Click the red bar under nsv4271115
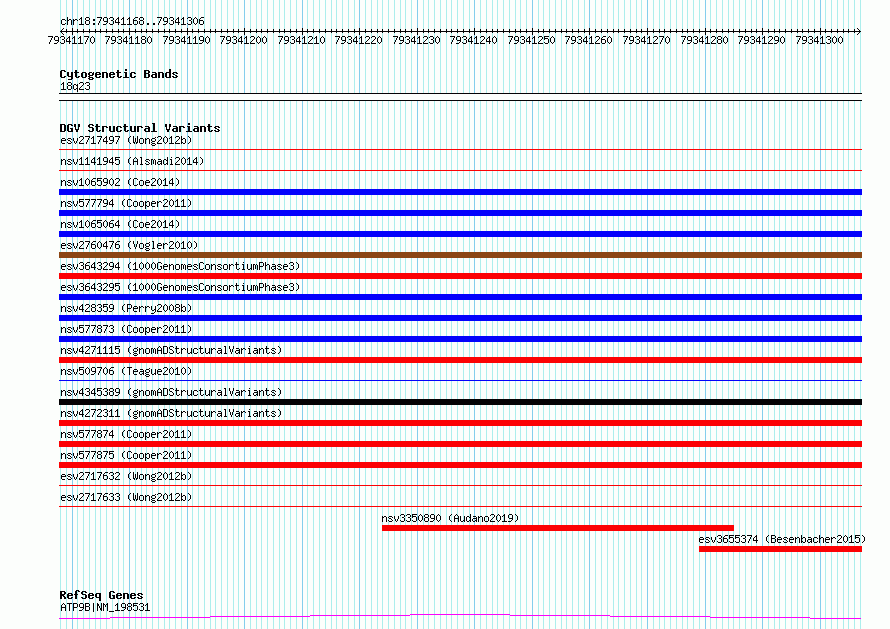890x629 pixels. coord(460,360)
